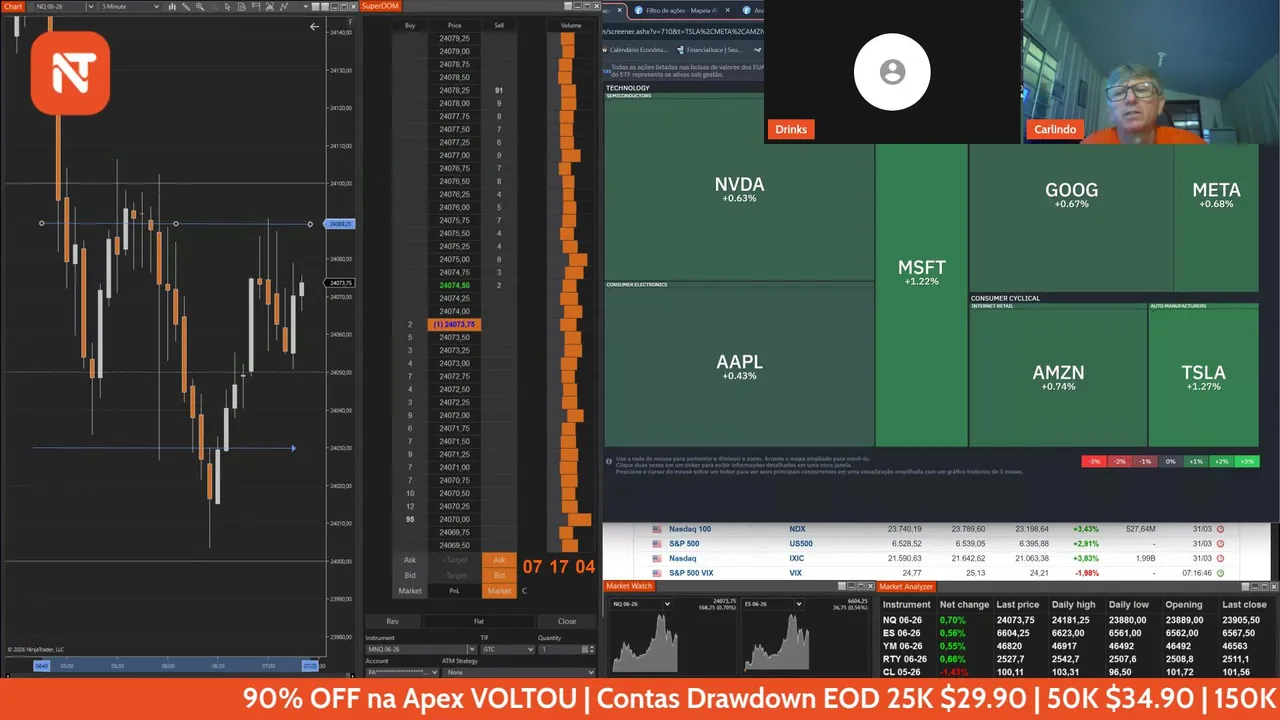Image resolution: width=1280 pixels, height=720 pixels.
Task: Open the Account dropdown in SuperDOM
Action: coord(401,672)
